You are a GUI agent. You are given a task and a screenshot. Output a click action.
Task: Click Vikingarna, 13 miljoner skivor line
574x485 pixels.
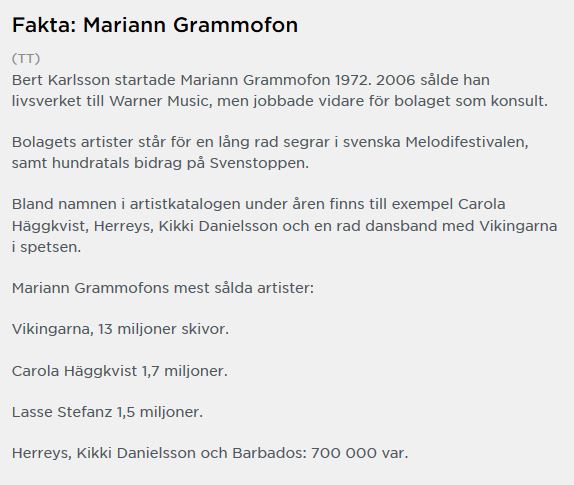tap(120, 329)
